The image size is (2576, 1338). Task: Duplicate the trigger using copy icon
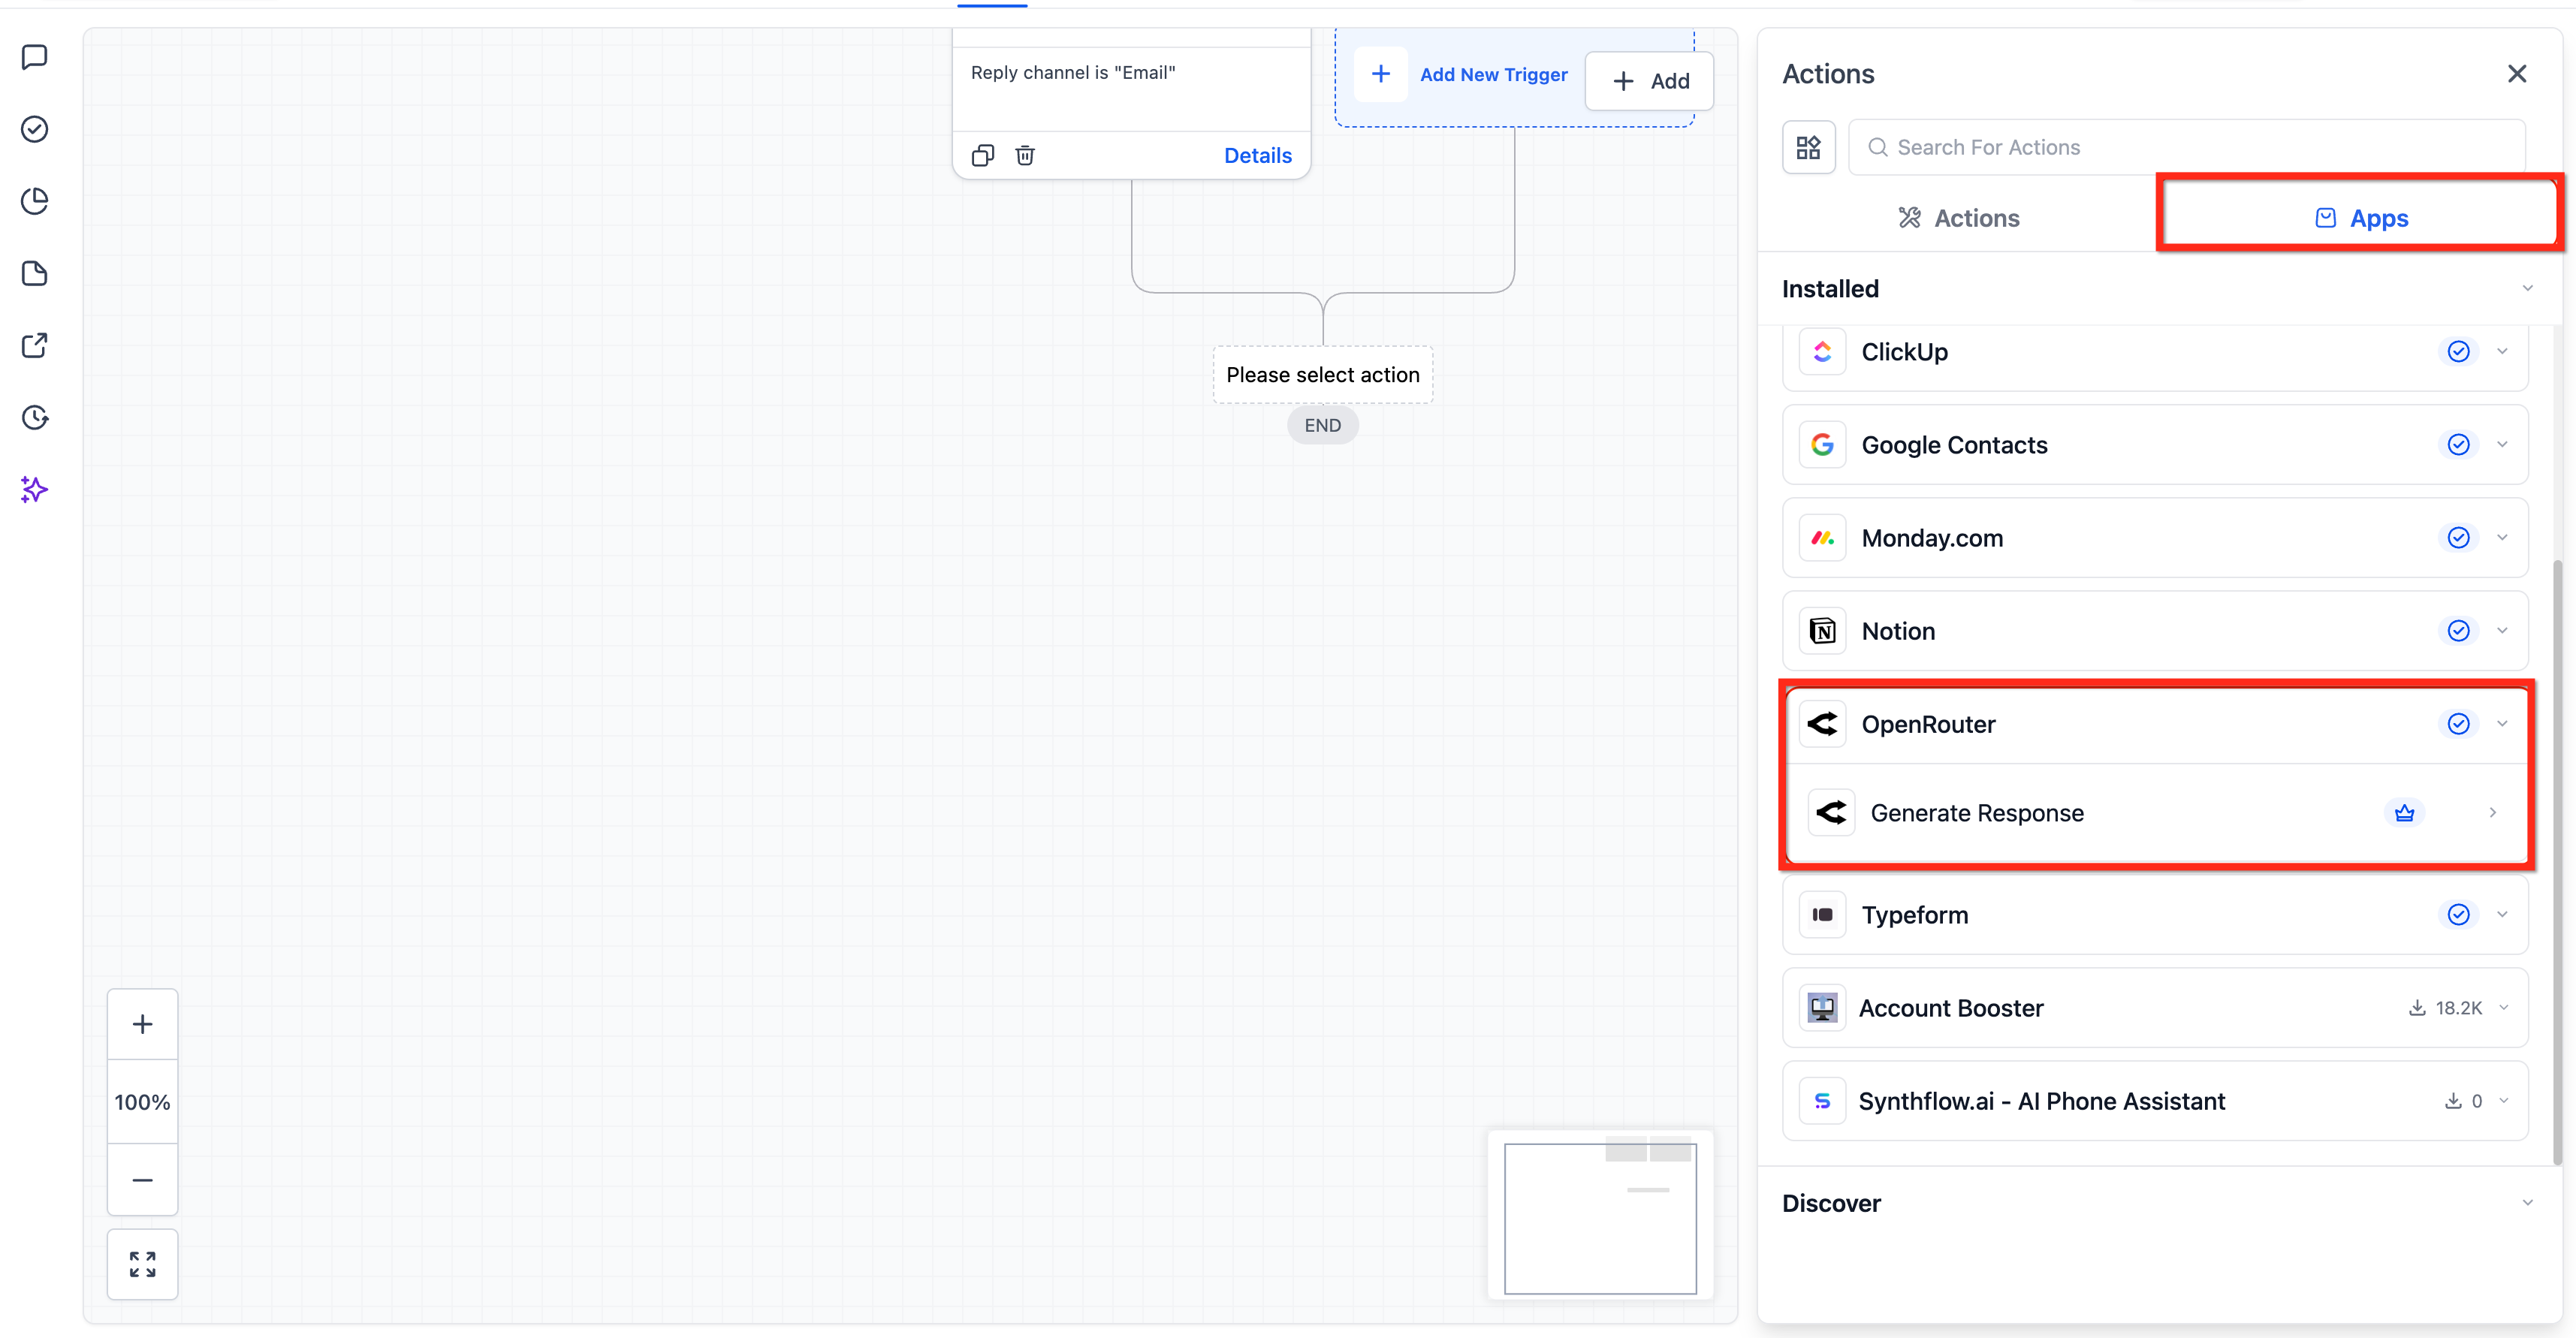coord(982,155)
